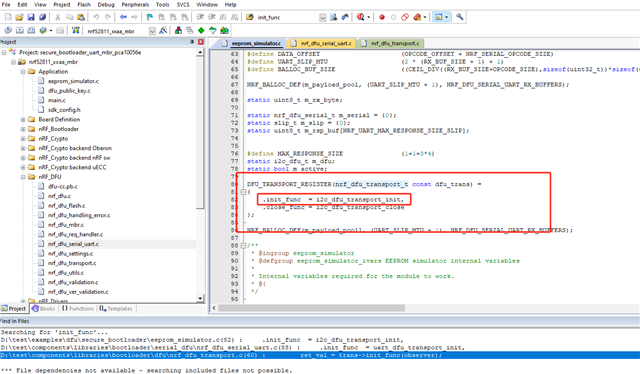Select main.c in the Application folder
640x374 pixels.
[x=57, y=100]
